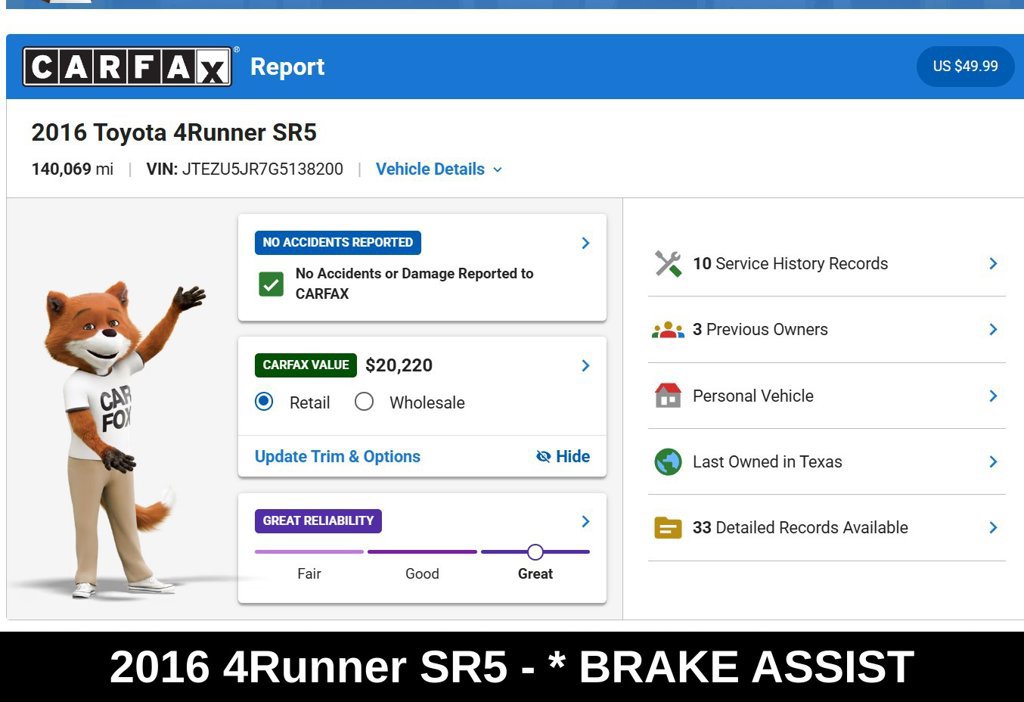
Task: Click the Report header title text
Action: click(x=287, y=67)
